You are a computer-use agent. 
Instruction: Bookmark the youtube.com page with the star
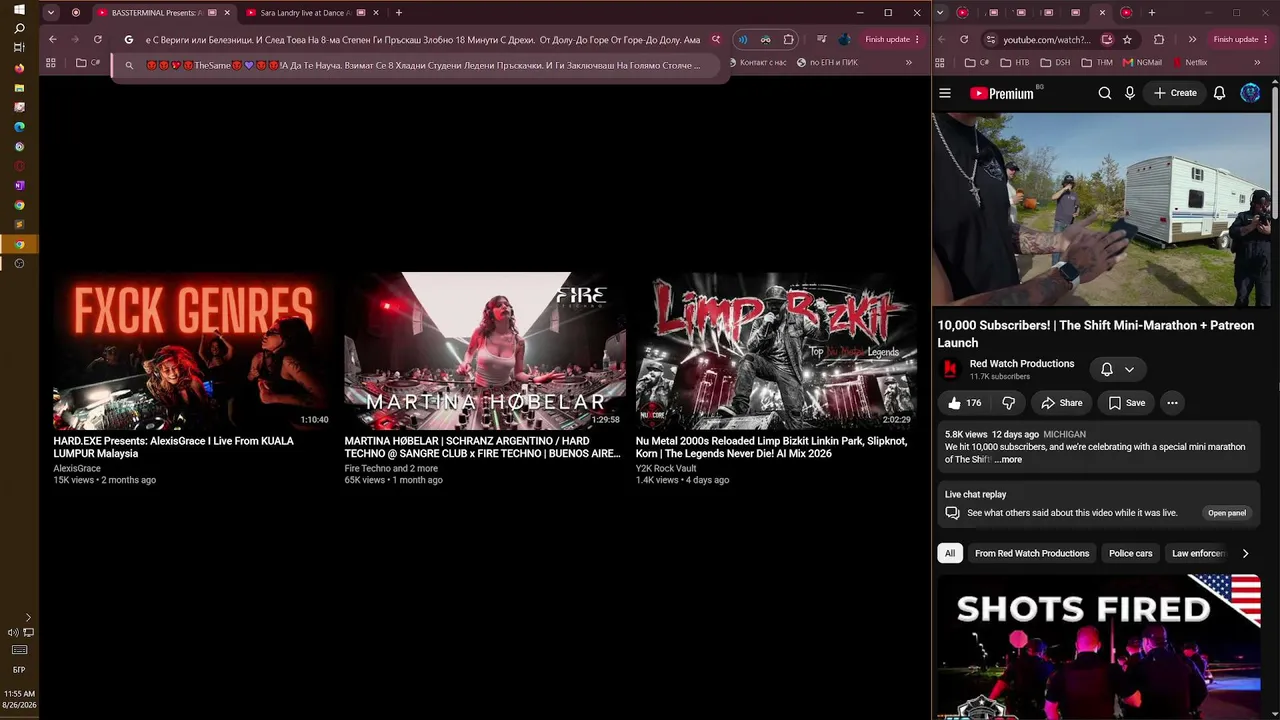[x=1127, y=40]
